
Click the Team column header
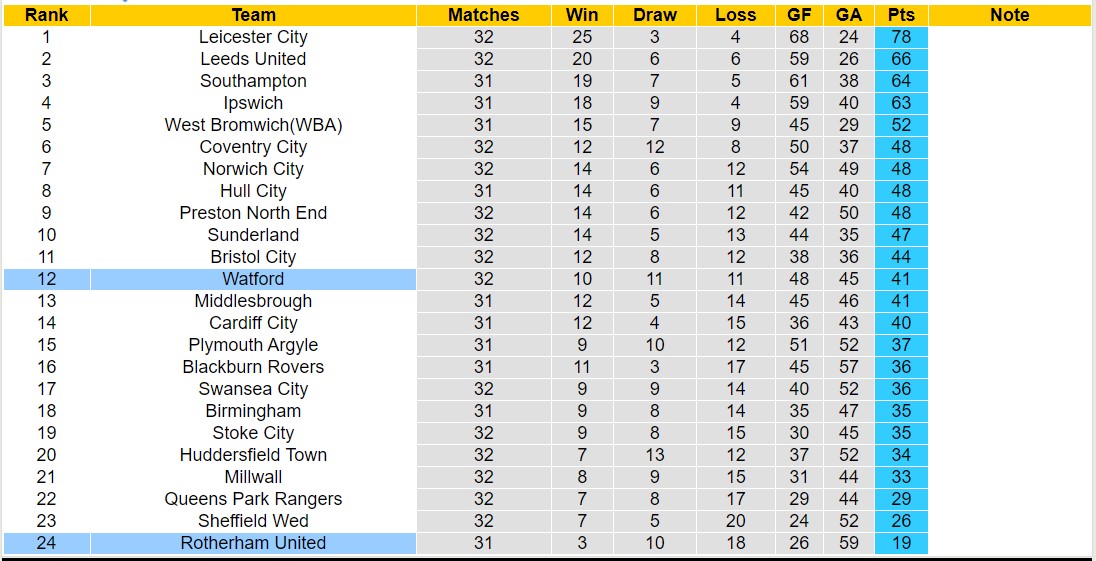(253, 15)
